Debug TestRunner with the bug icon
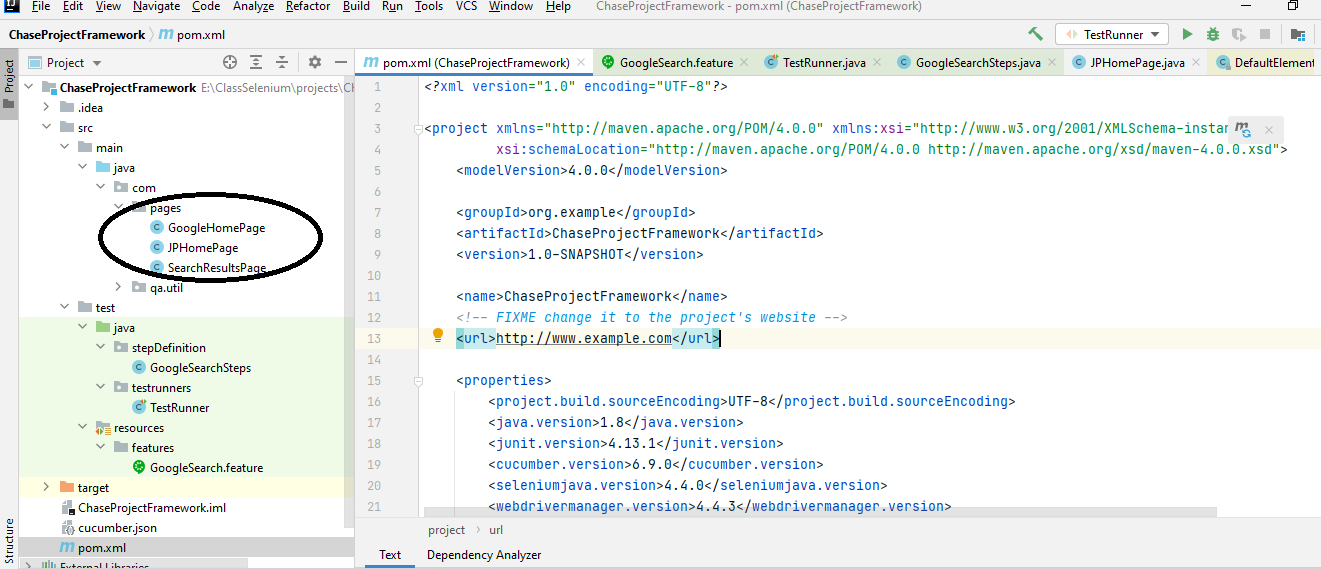 pyautogui.click(x=1213, y=34)
